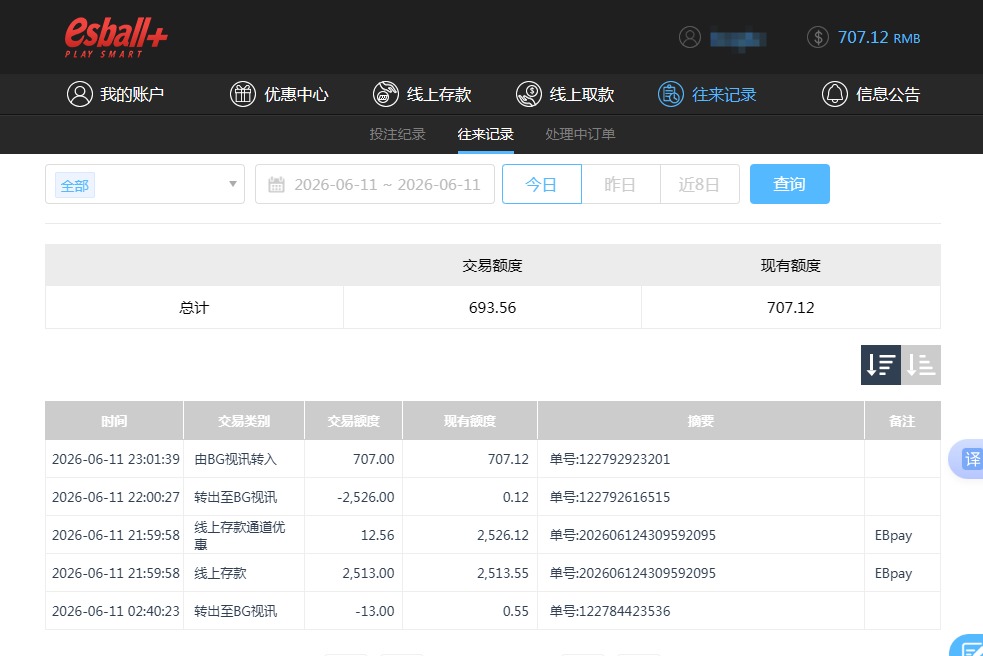Viewport: 983px width, 656px height.
Task: Open 信息公告 menu
Action: point(871,94)
